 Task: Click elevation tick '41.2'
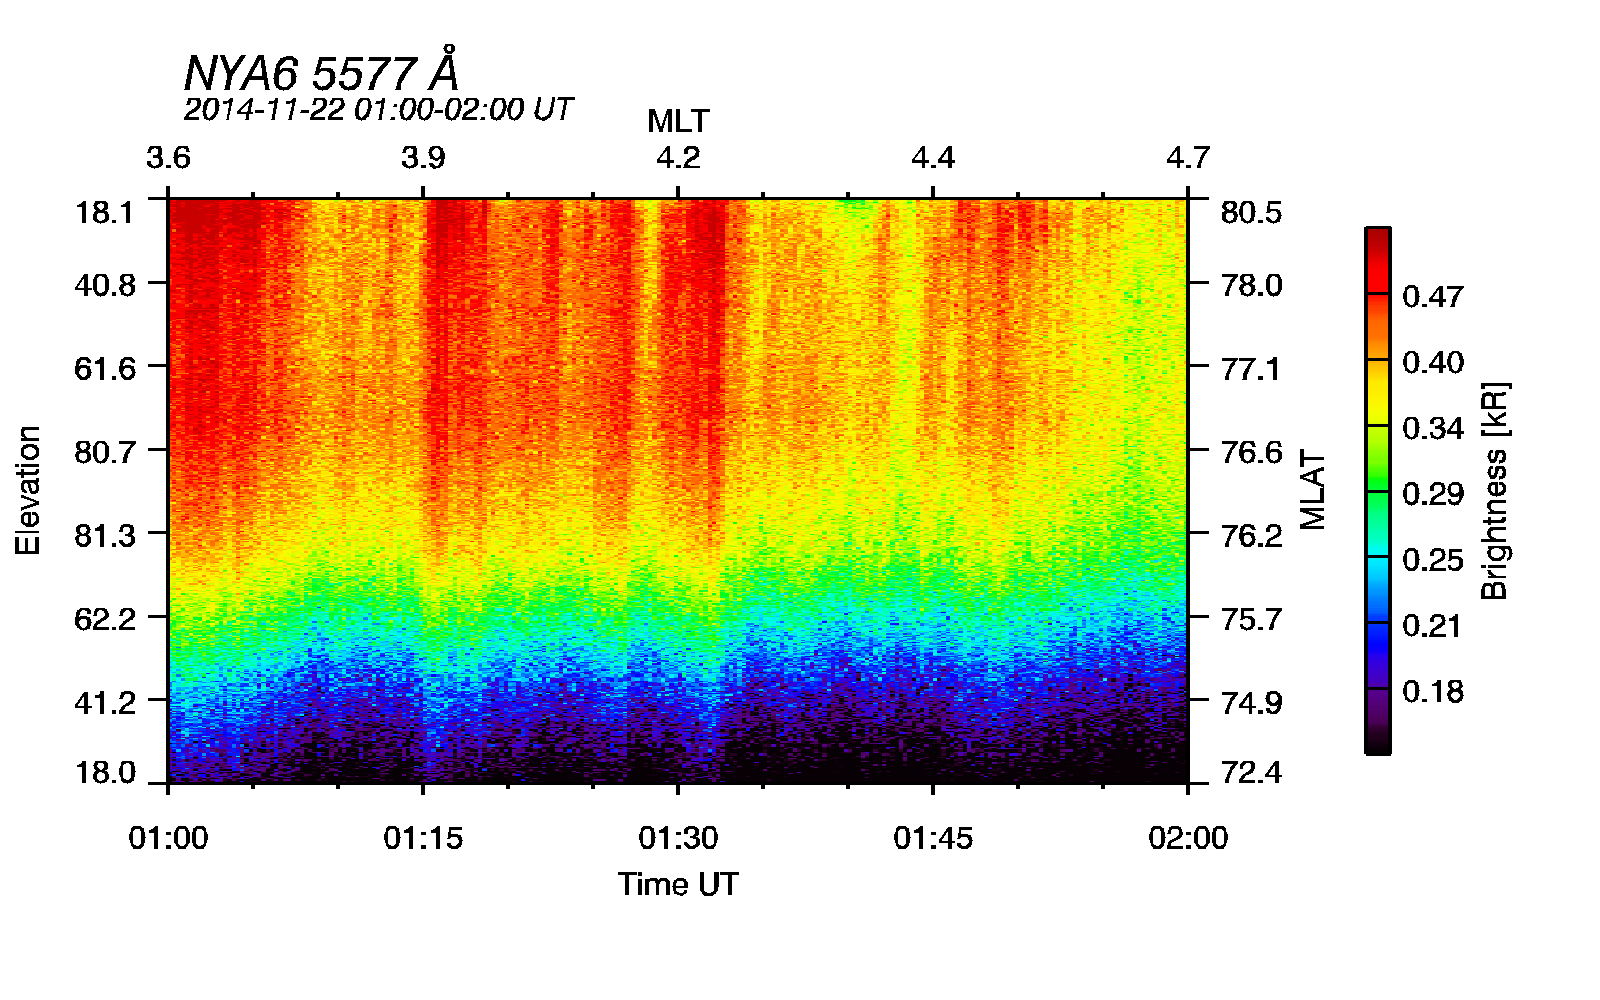tap(105, 703)
